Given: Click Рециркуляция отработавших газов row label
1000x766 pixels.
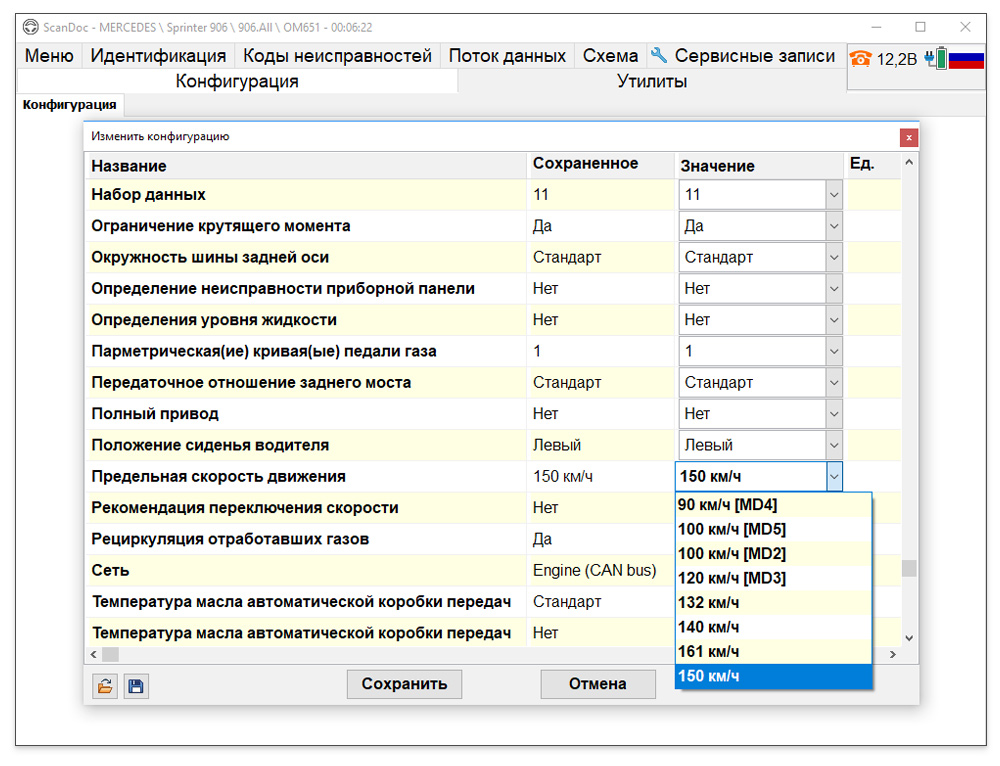Looking at the screenshot, I should pyautogui.click(x=230, y=539).
